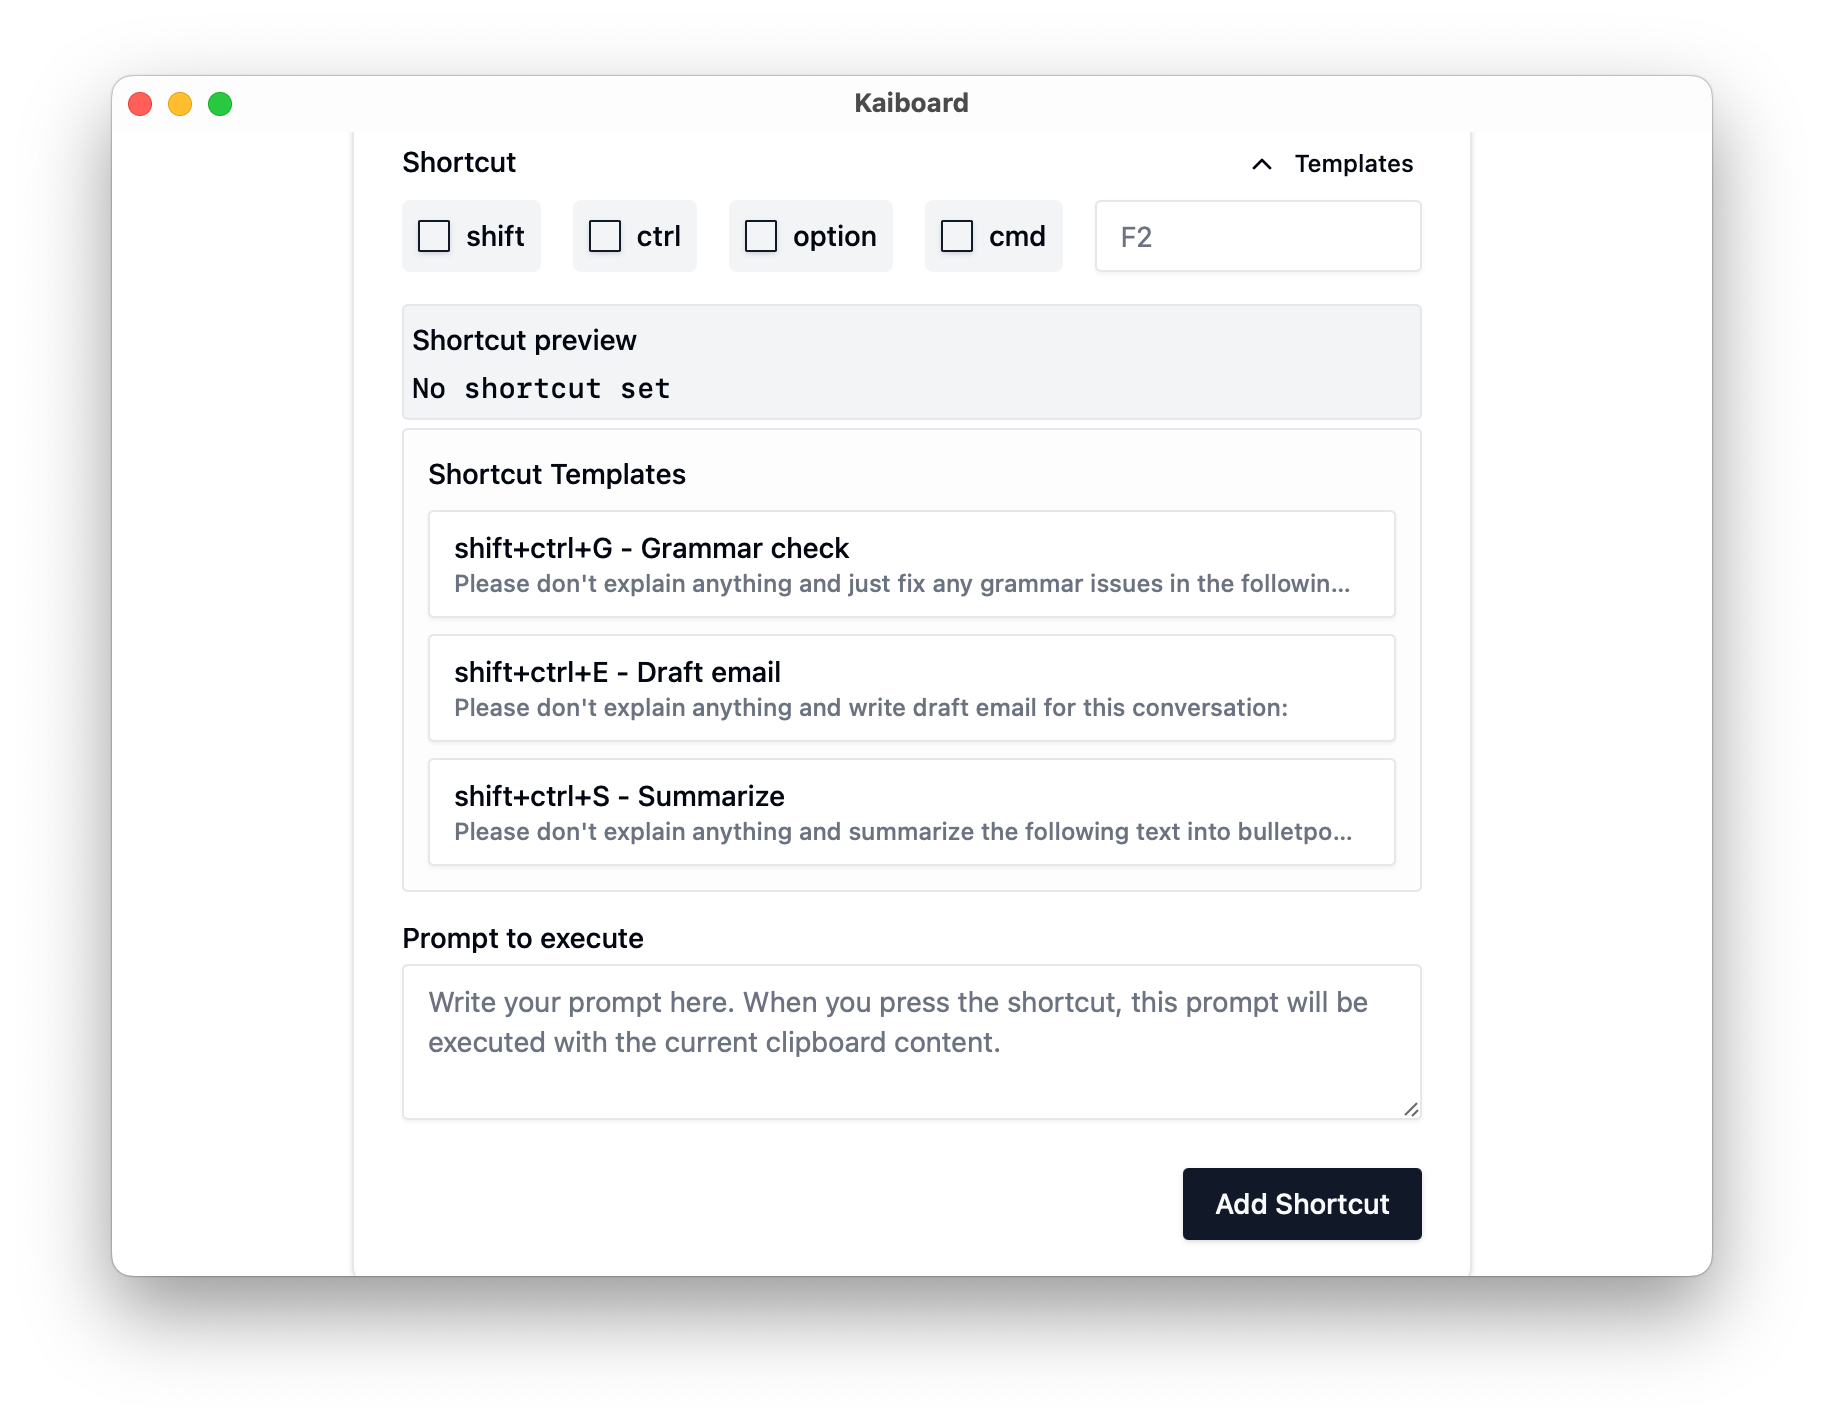
Task: Grab the textarea resize handle
Action: (1411, 1109)
